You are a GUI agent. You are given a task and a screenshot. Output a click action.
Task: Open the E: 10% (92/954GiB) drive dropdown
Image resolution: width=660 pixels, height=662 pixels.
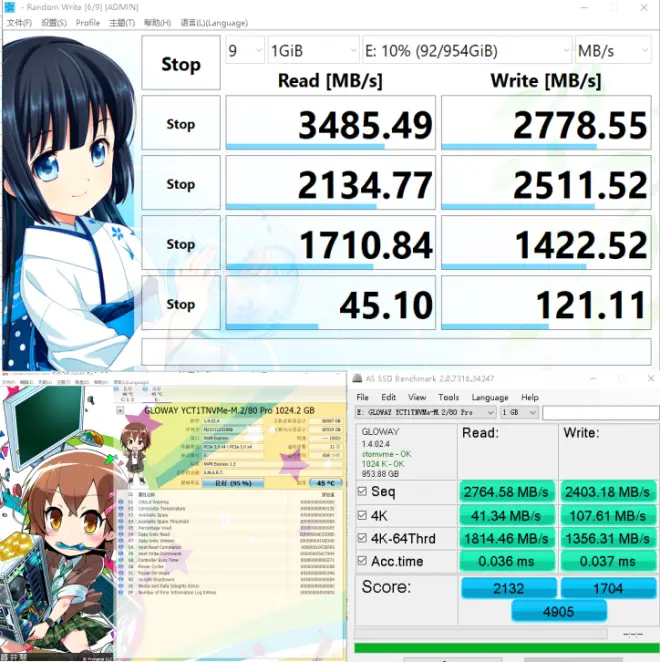point(467,51)
